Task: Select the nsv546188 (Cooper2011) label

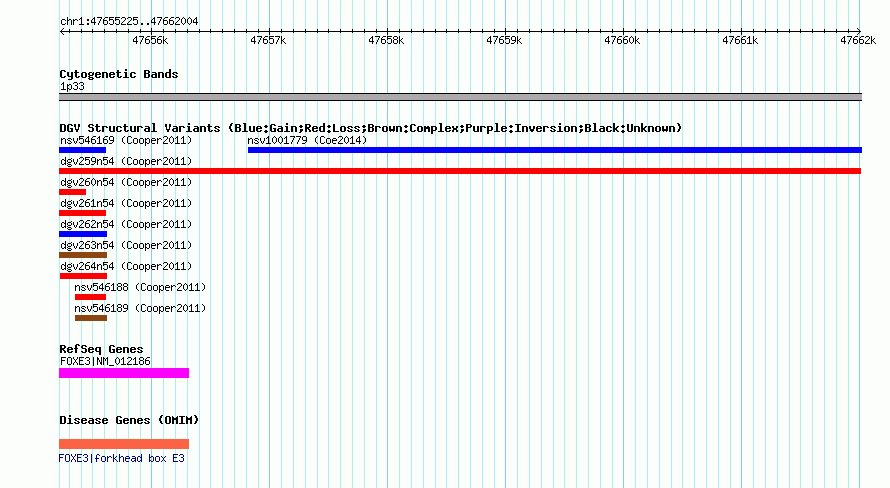Action: pos(140,287)
